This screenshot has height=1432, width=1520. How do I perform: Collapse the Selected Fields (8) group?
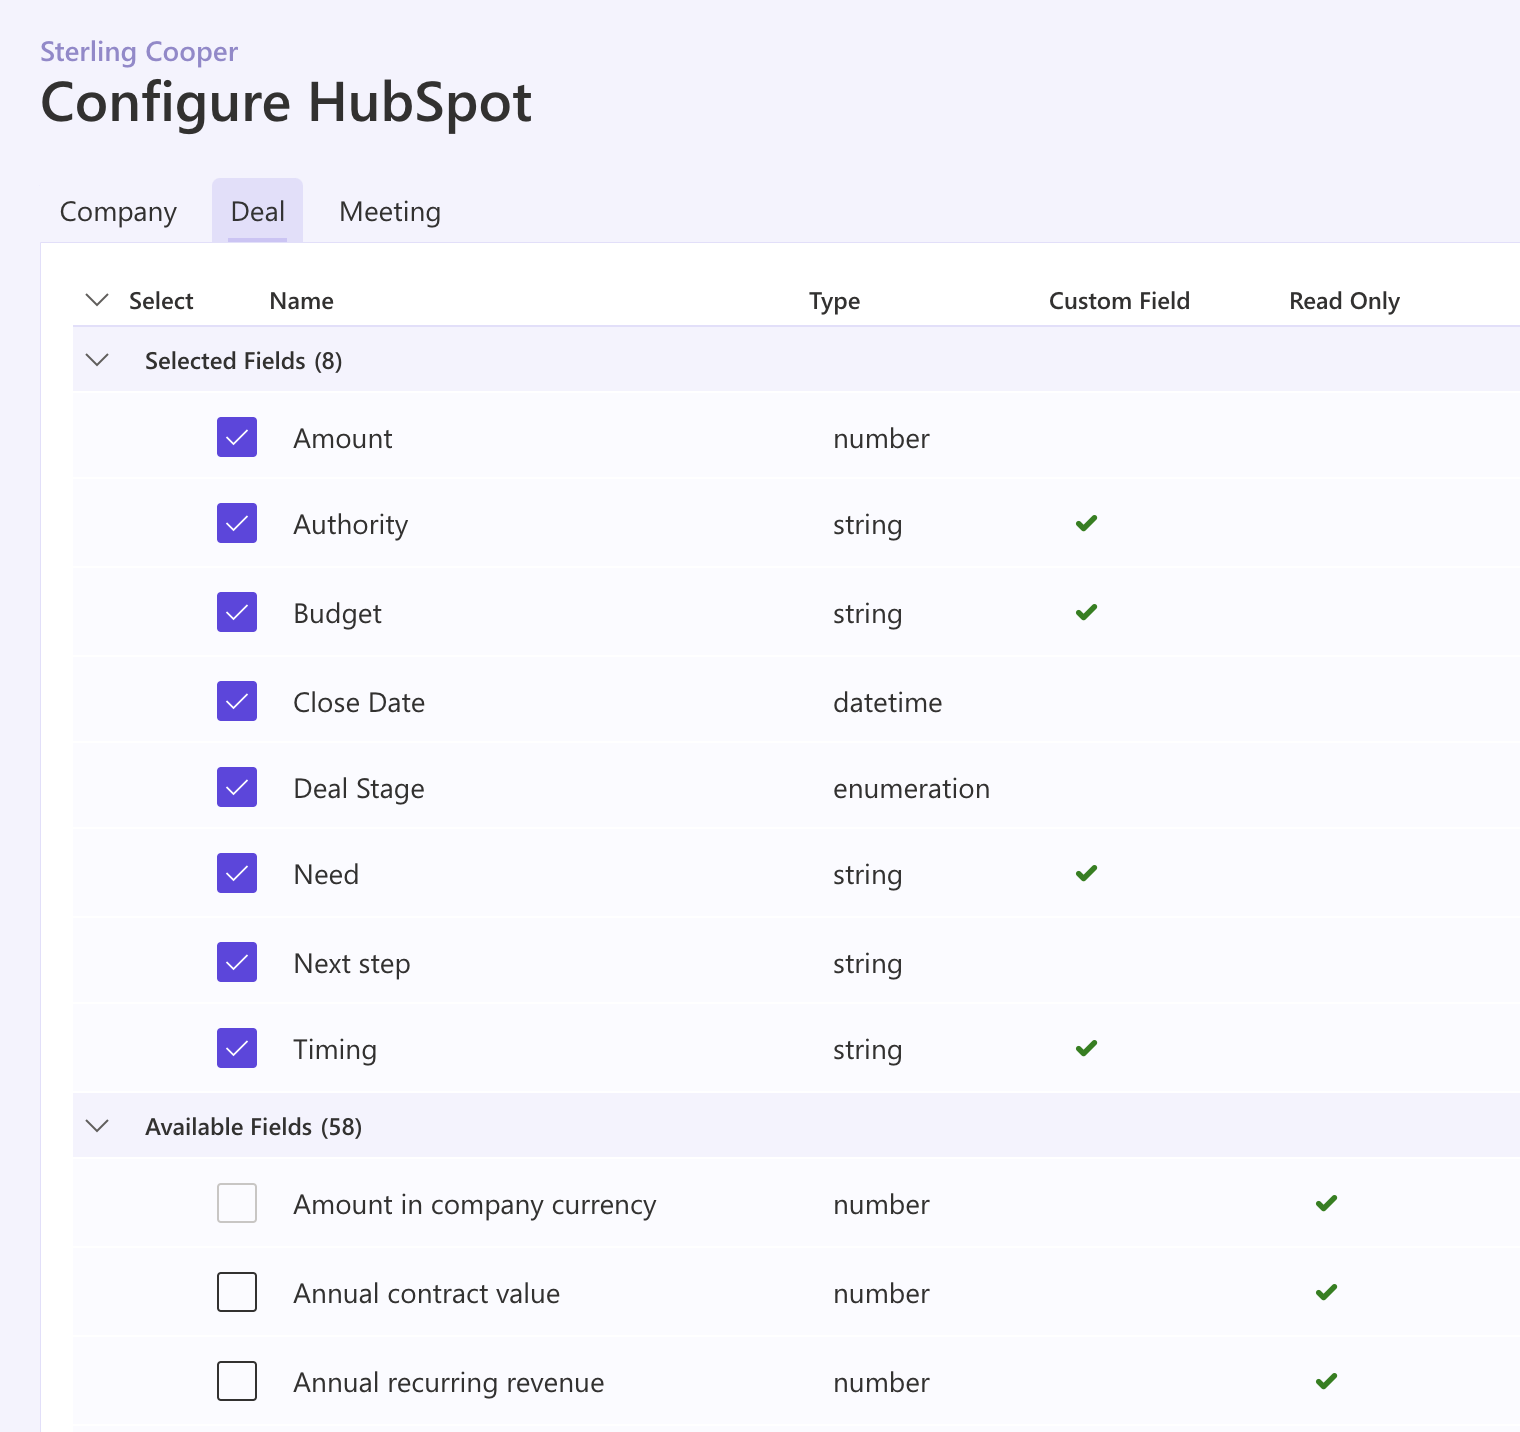(x=97, y=360)
